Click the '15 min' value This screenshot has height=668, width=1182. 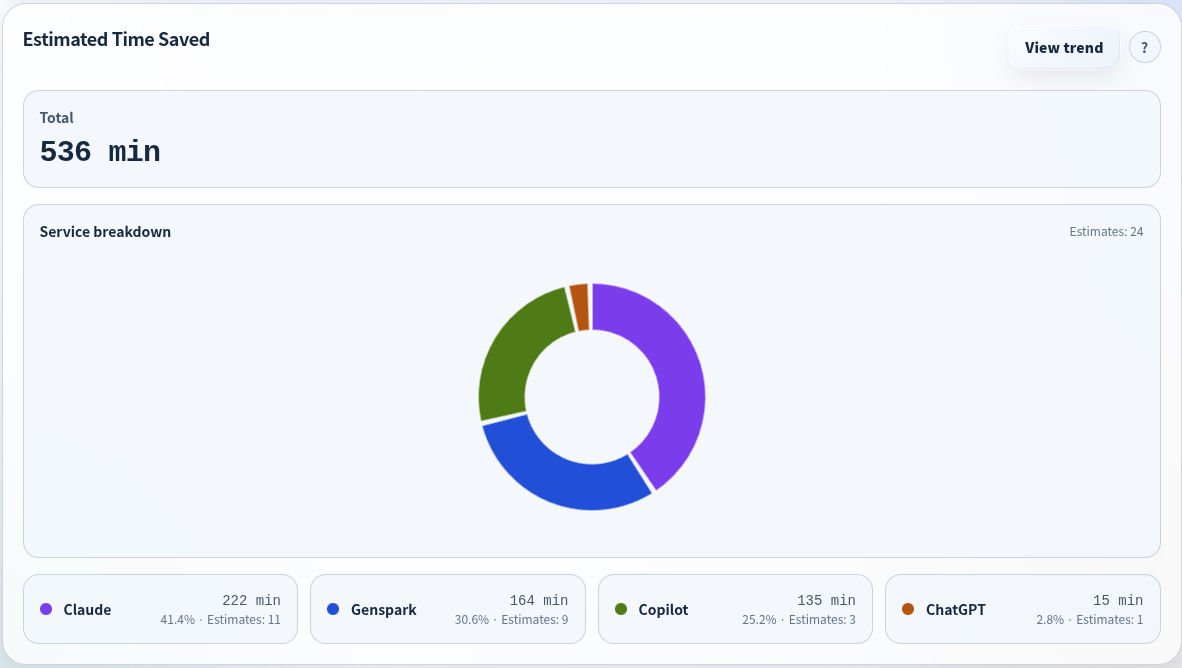[1118, 600]
